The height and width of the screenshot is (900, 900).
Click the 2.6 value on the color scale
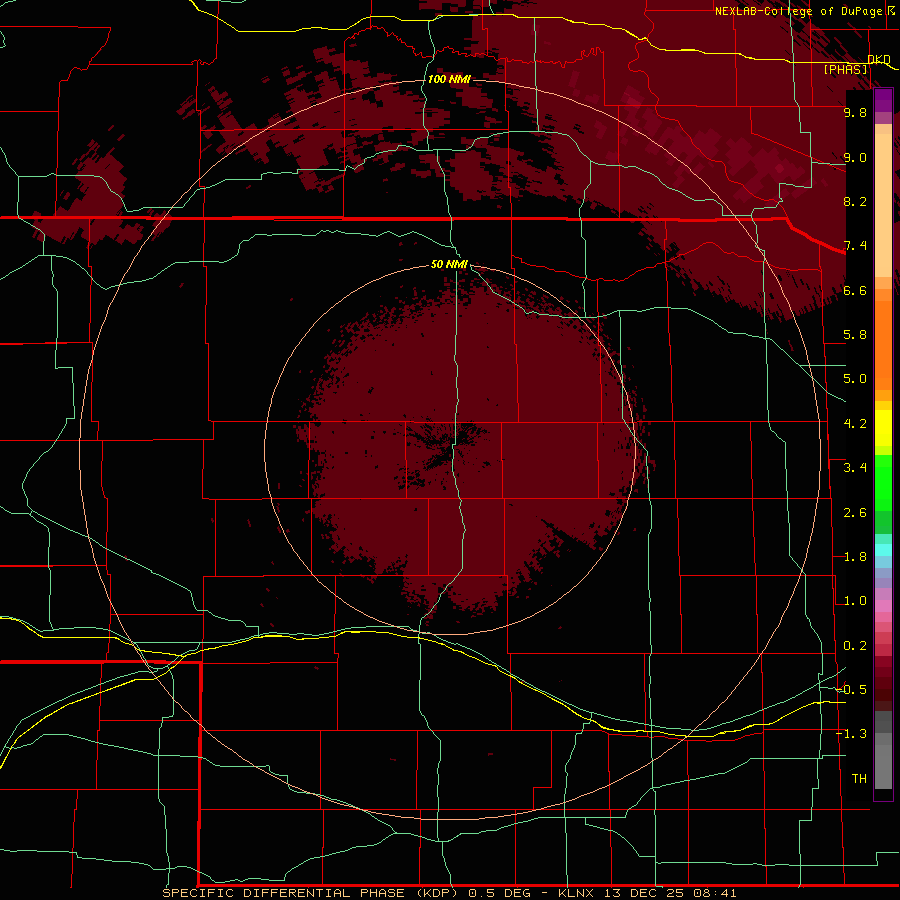click(855, 513)
